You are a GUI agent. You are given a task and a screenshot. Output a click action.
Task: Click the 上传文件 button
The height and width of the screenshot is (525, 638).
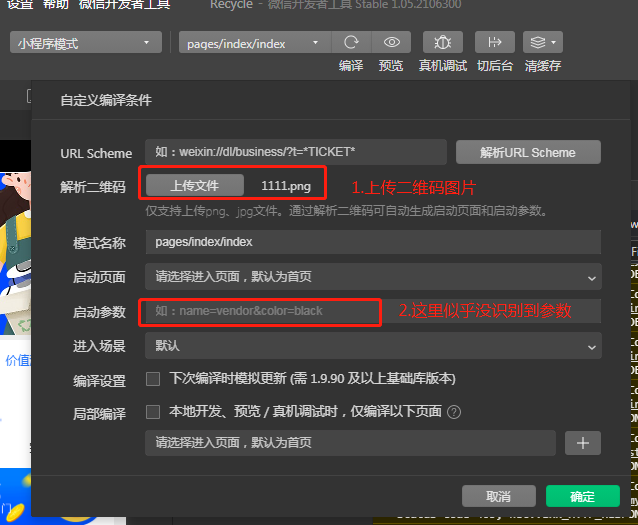coord(195,186)
